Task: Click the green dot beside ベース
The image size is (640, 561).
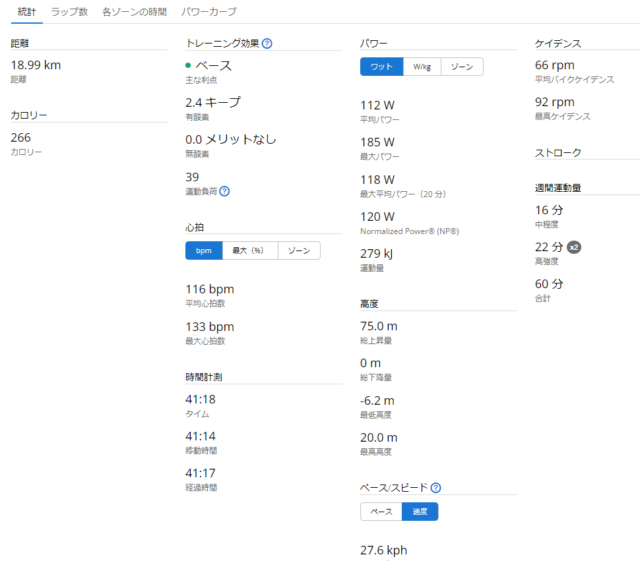Action: click(x=188, y=65)
